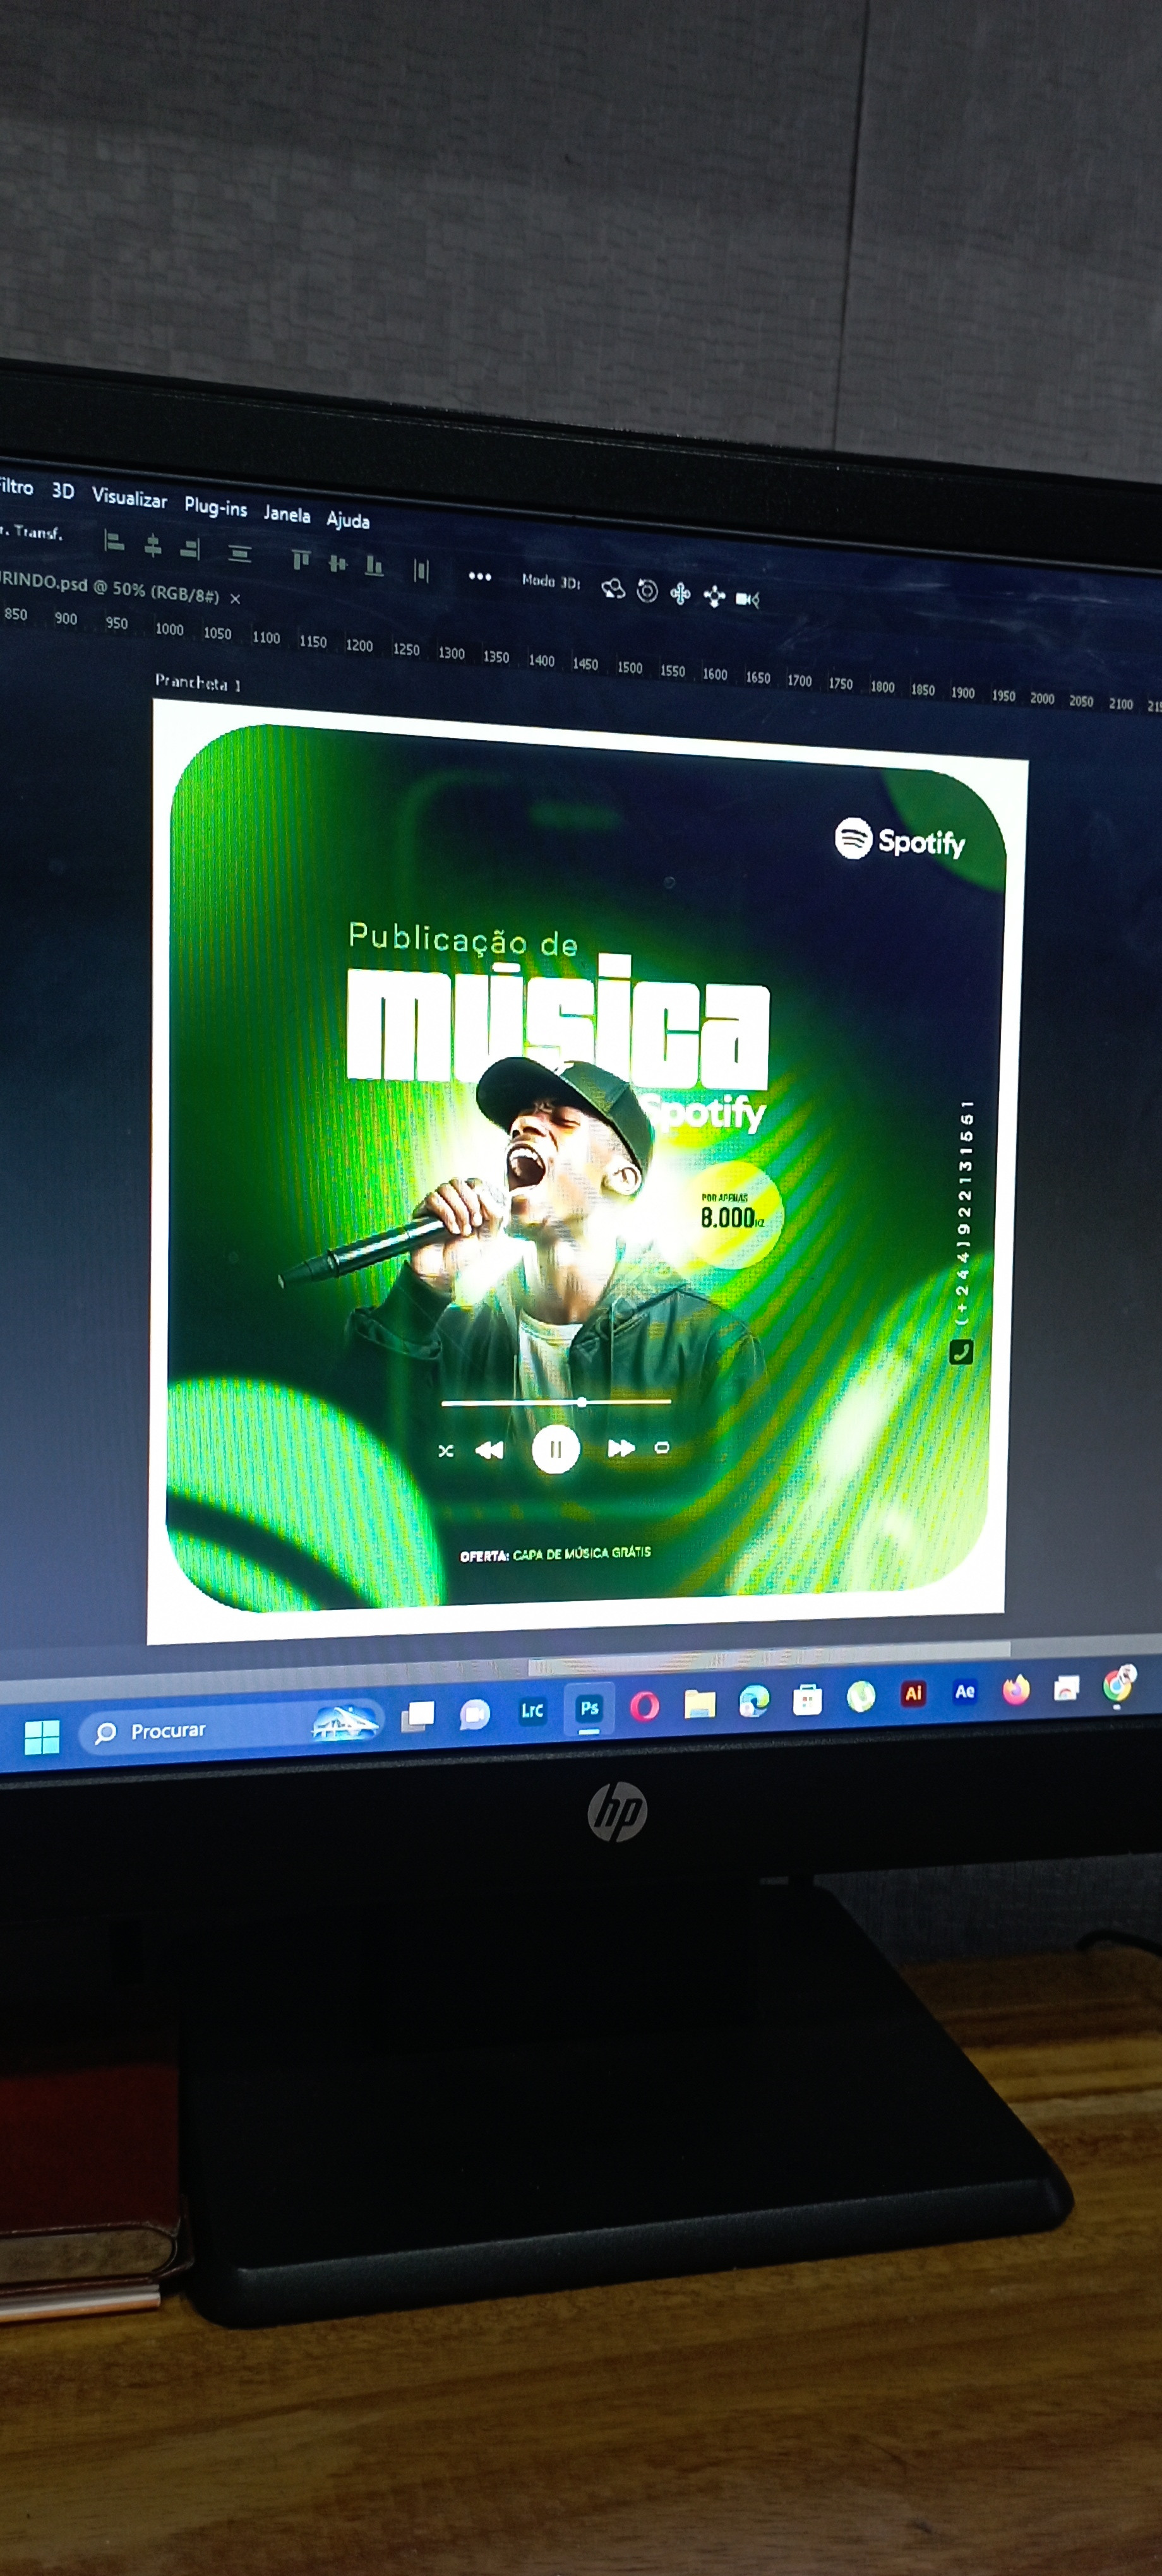Open the Ajuda menu

(x=348, y=520)
